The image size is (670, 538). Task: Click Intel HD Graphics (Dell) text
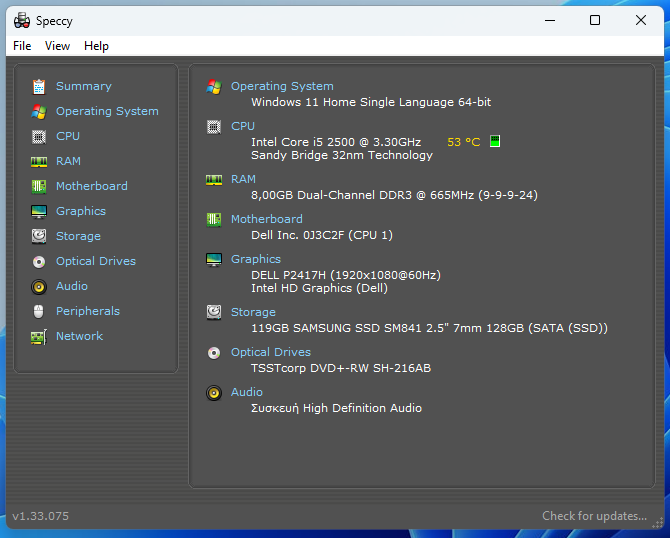click(319, 288)
